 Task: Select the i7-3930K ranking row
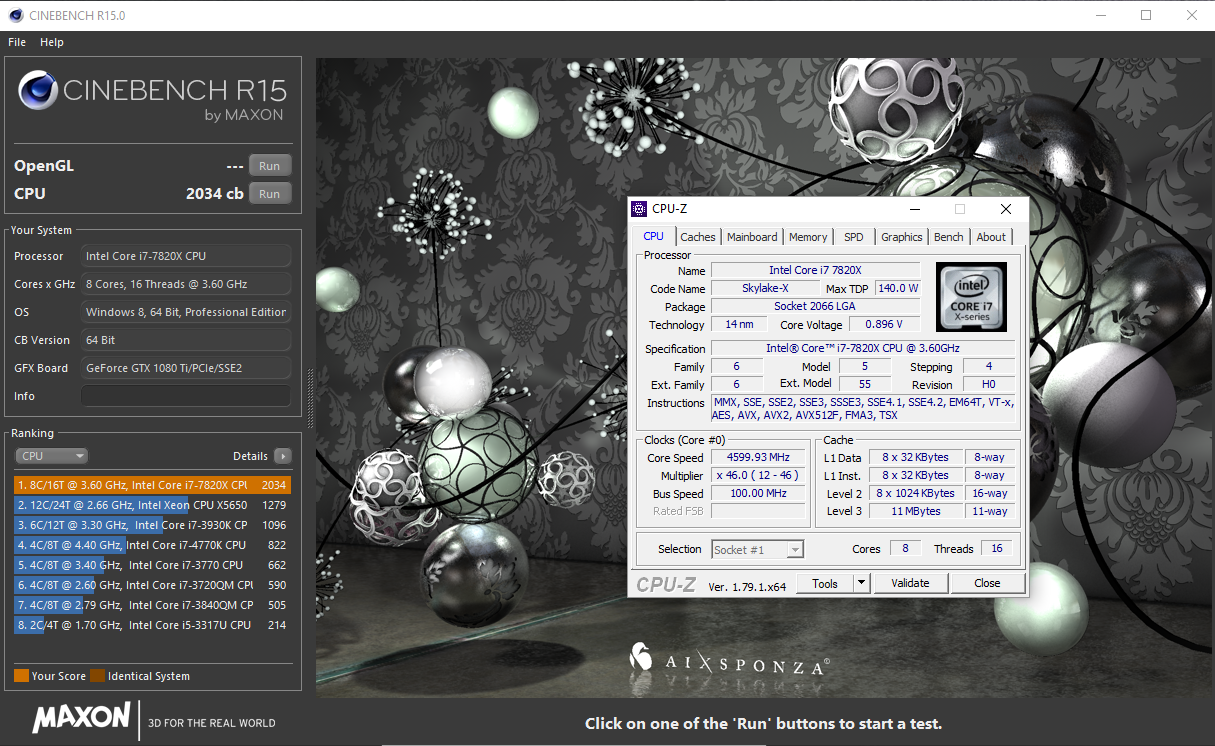[153, 525]
